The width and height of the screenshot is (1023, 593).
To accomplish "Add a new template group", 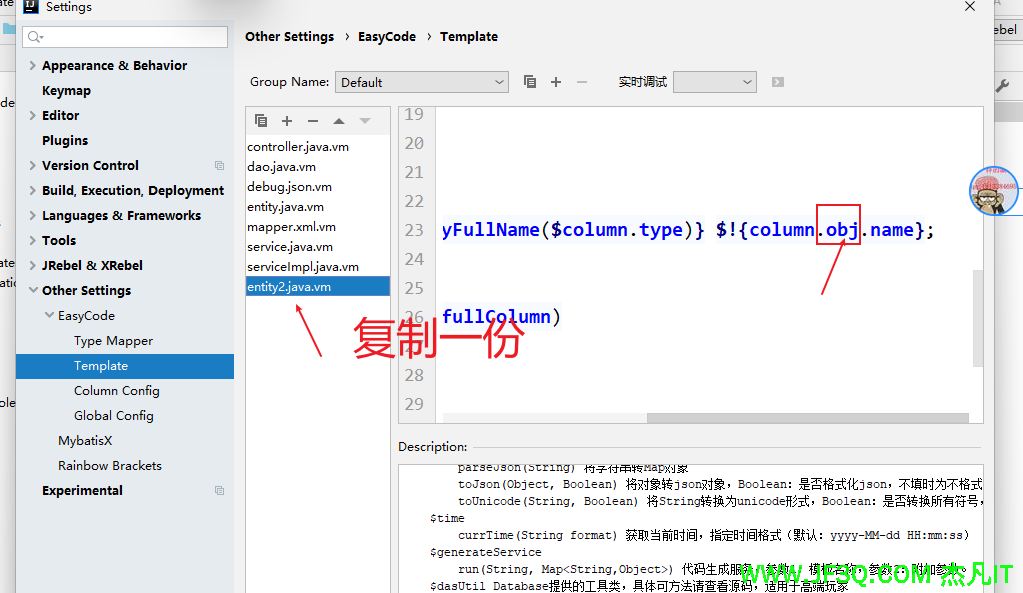I will [556, 82].
